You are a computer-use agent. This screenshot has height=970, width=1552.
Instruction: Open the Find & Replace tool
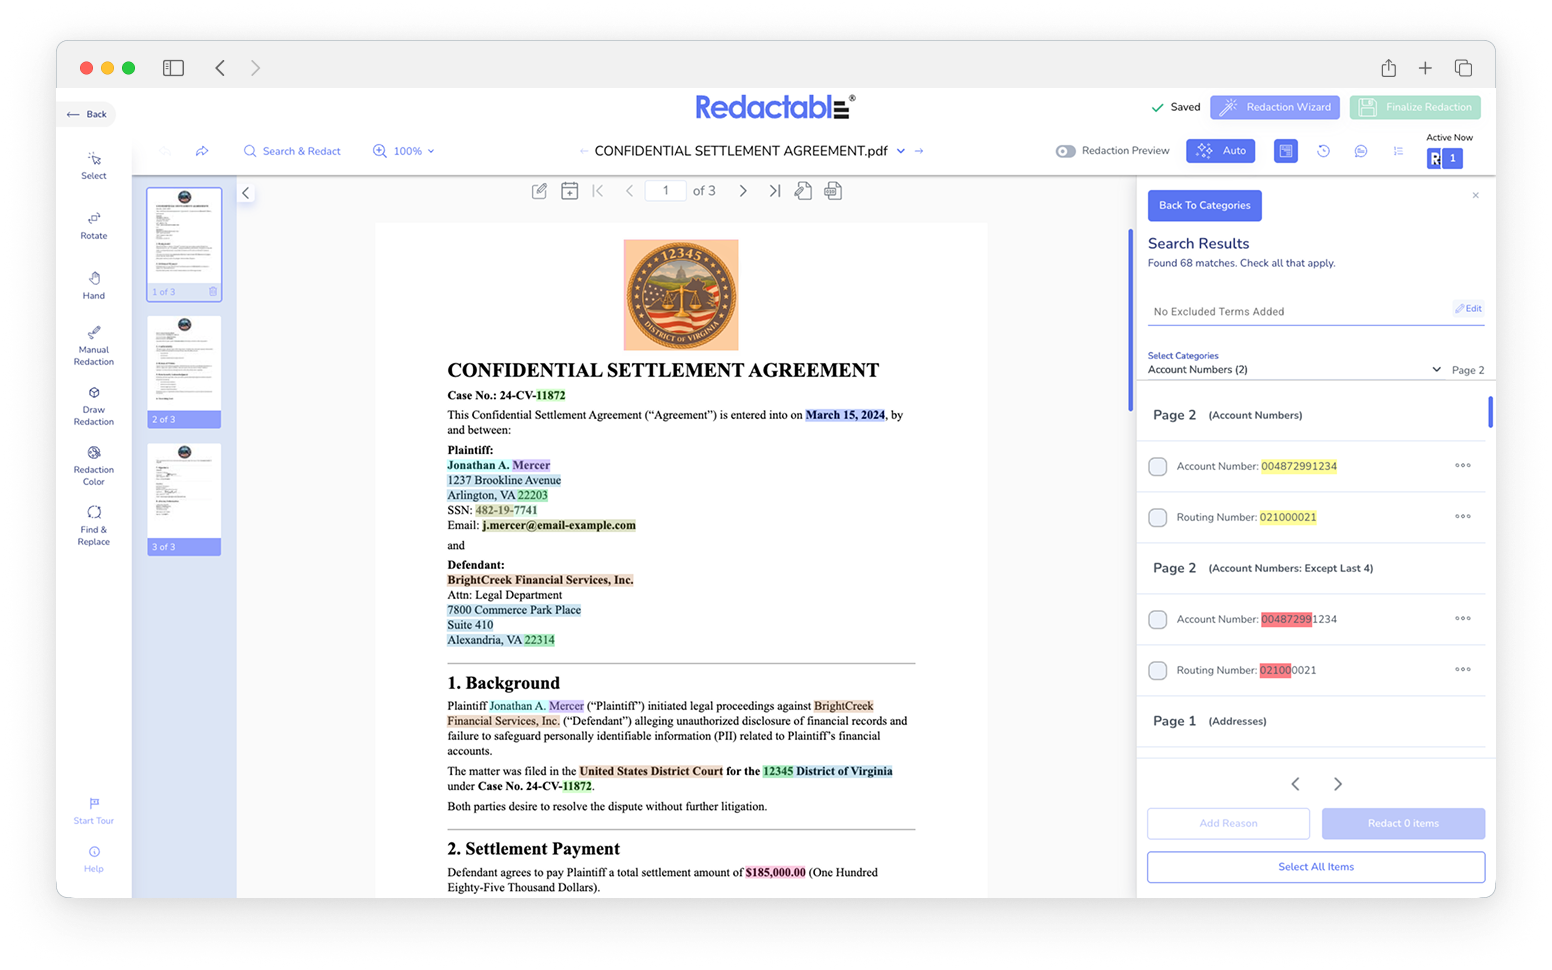click(94, 526)
